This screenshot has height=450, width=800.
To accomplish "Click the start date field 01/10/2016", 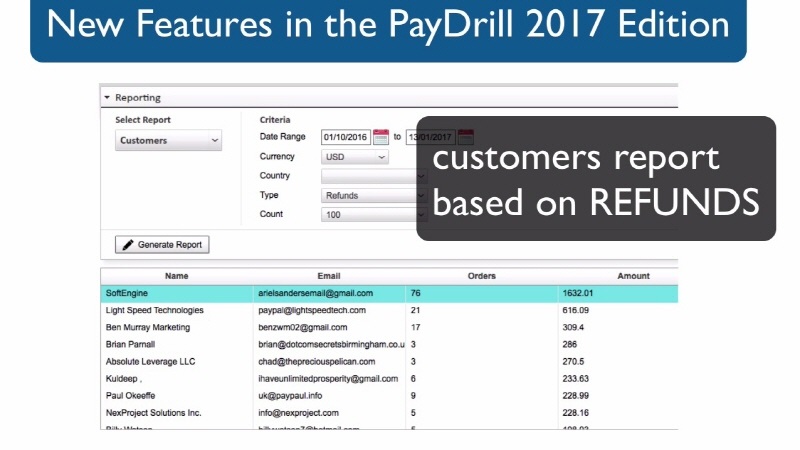I will [346, 137].
